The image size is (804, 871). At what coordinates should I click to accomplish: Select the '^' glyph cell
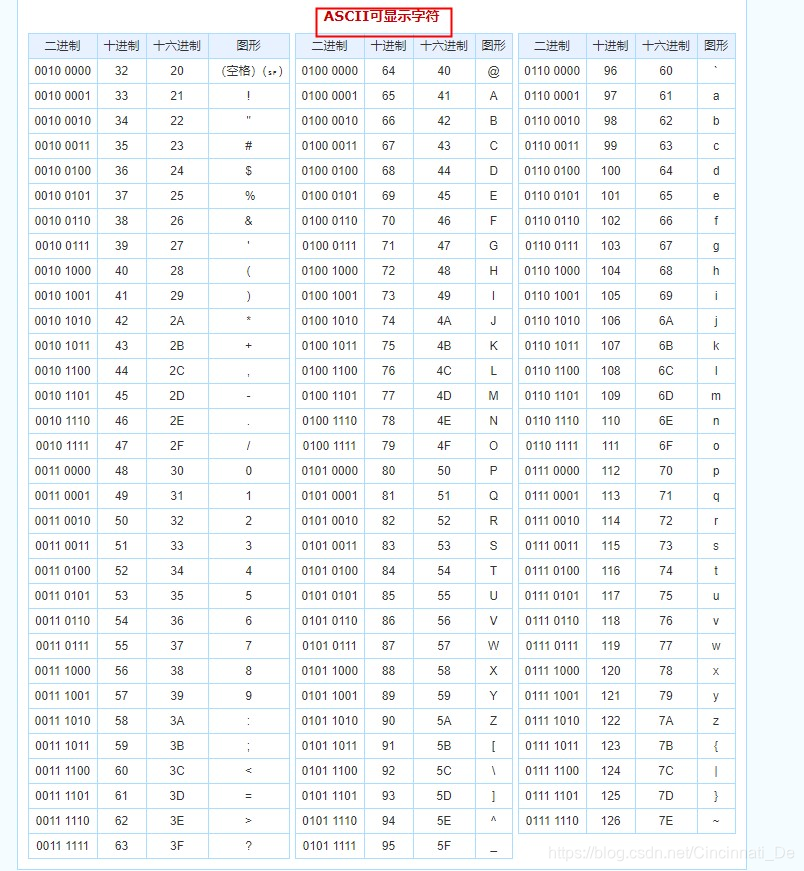coord(493,821)
